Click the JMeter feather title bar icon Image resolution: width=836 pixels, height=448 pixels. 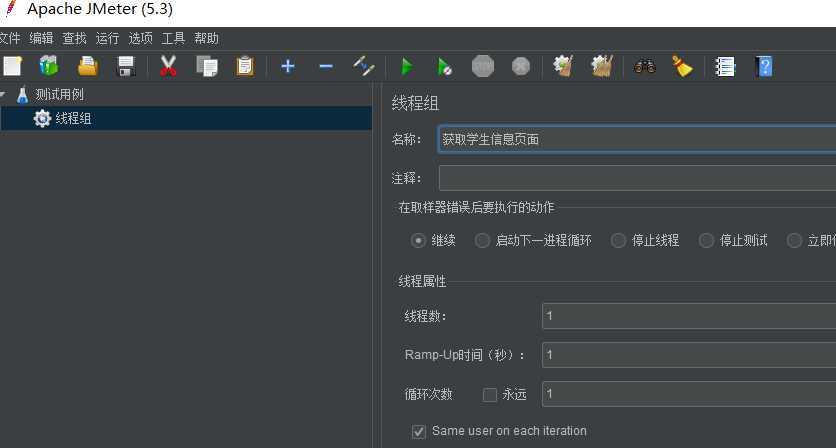[x=10, y=9]
